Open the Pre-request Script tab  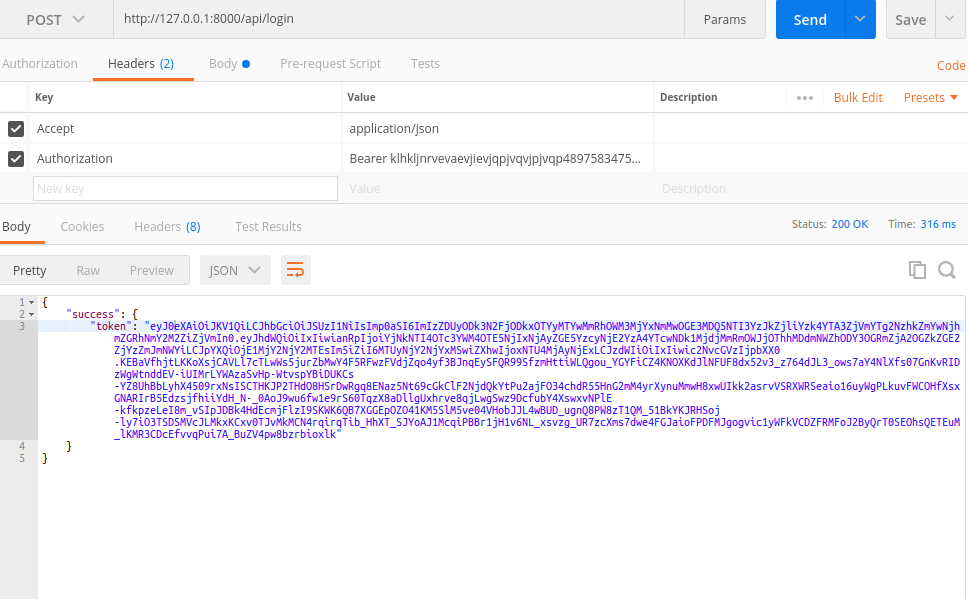point(330,63)
